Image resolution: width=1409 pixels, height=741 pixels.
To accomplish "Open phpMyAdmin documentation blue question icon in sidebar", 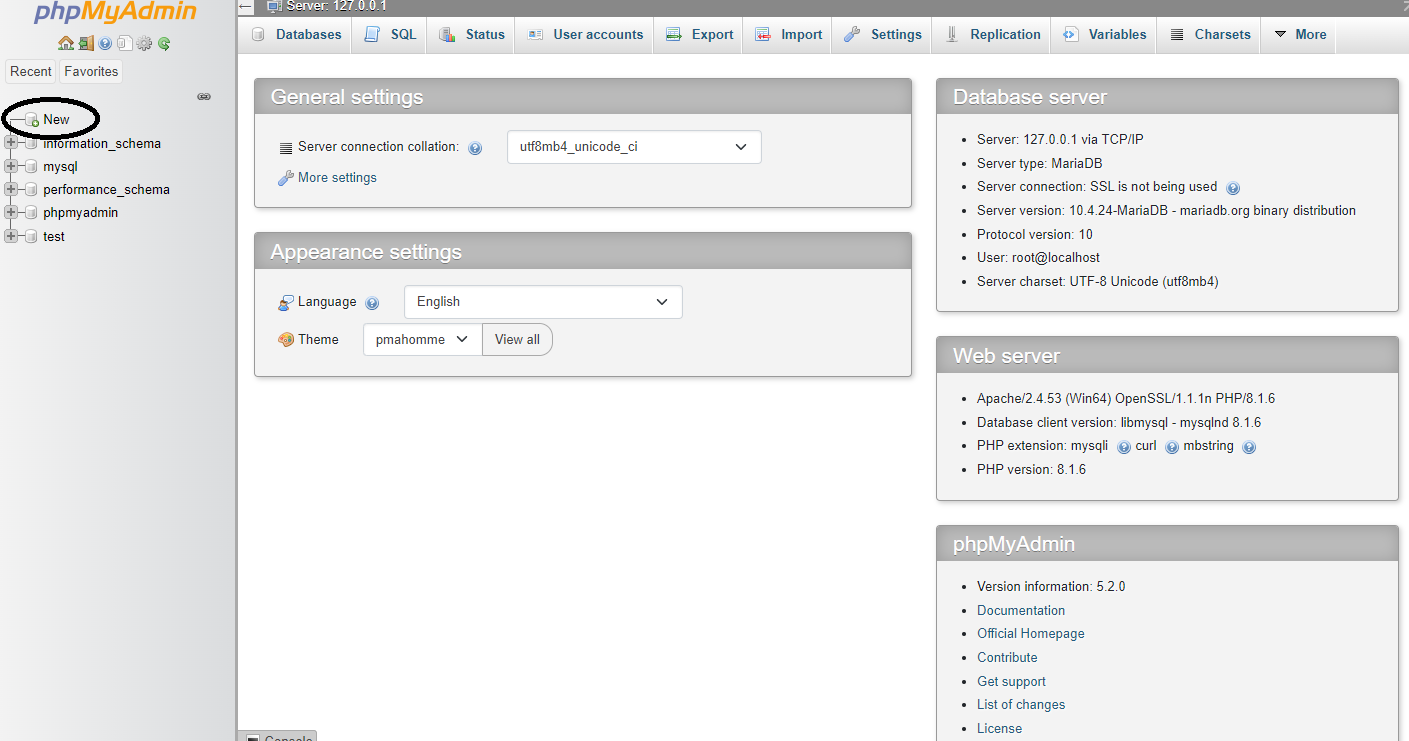I will point(105,43).
